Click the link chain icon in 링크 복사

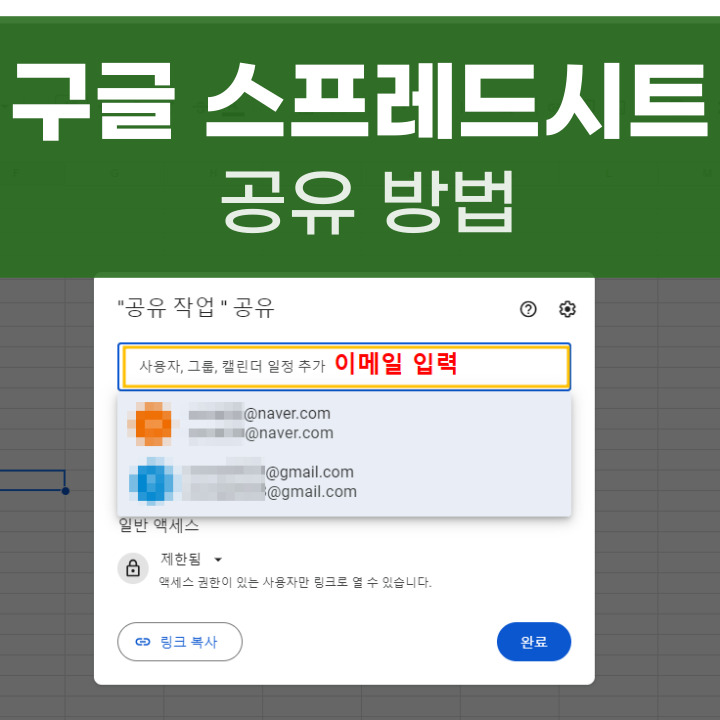143,641
